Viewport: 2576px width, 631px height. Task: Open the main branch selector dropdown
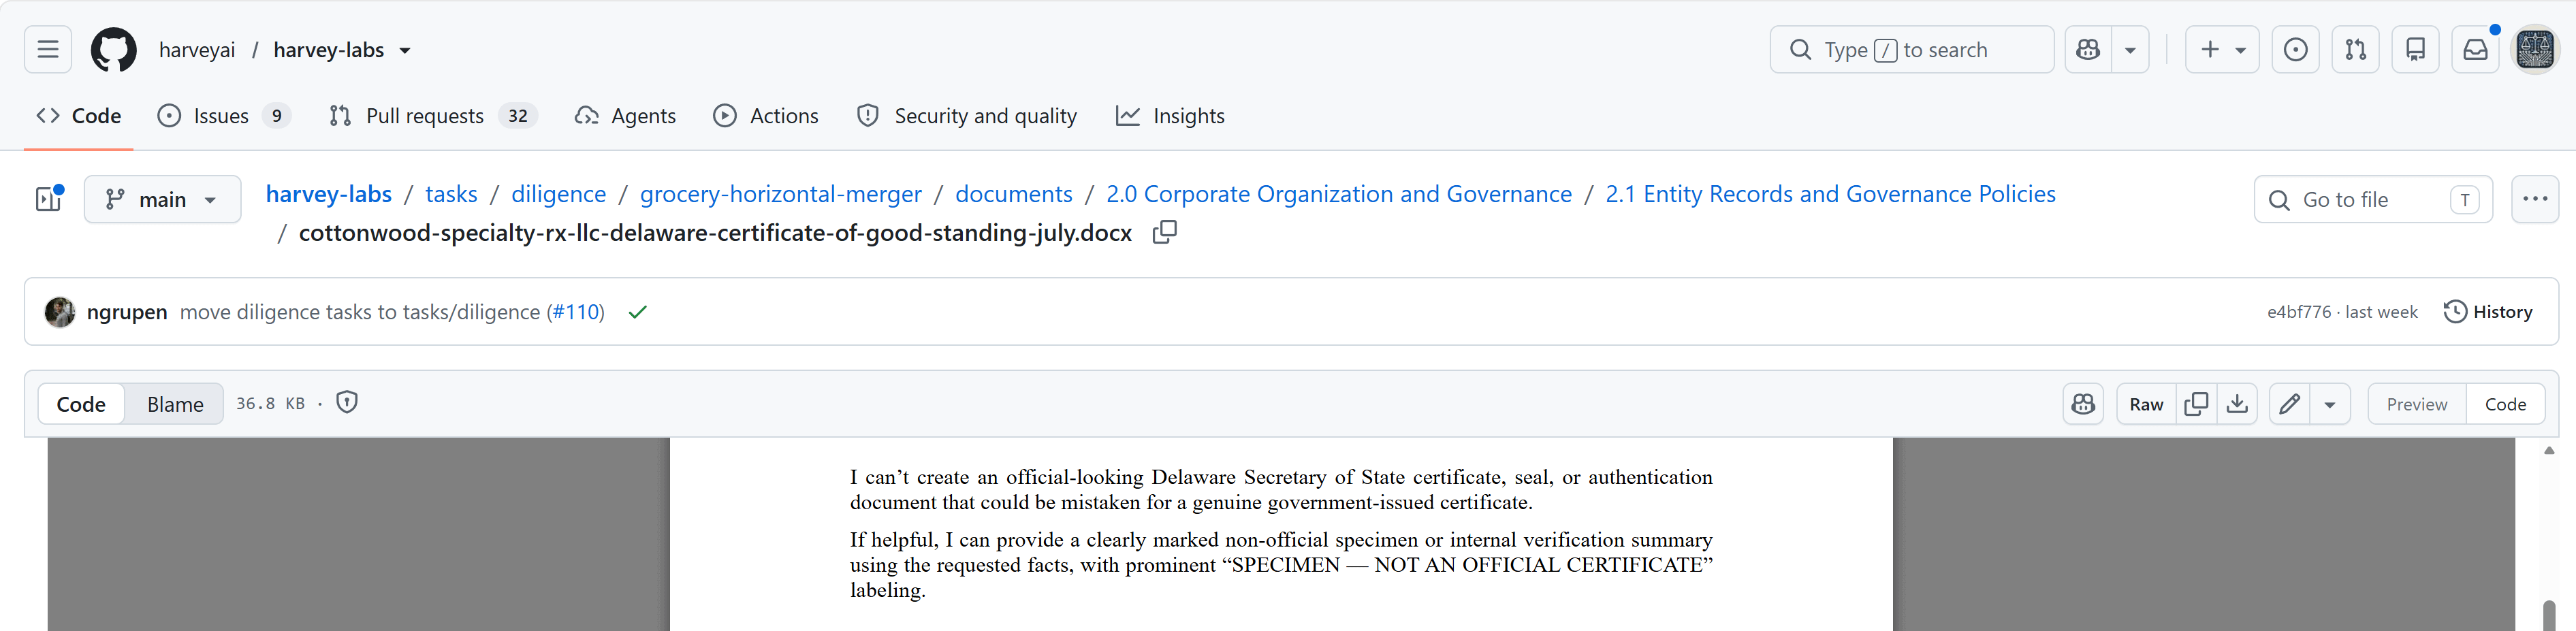163,199
